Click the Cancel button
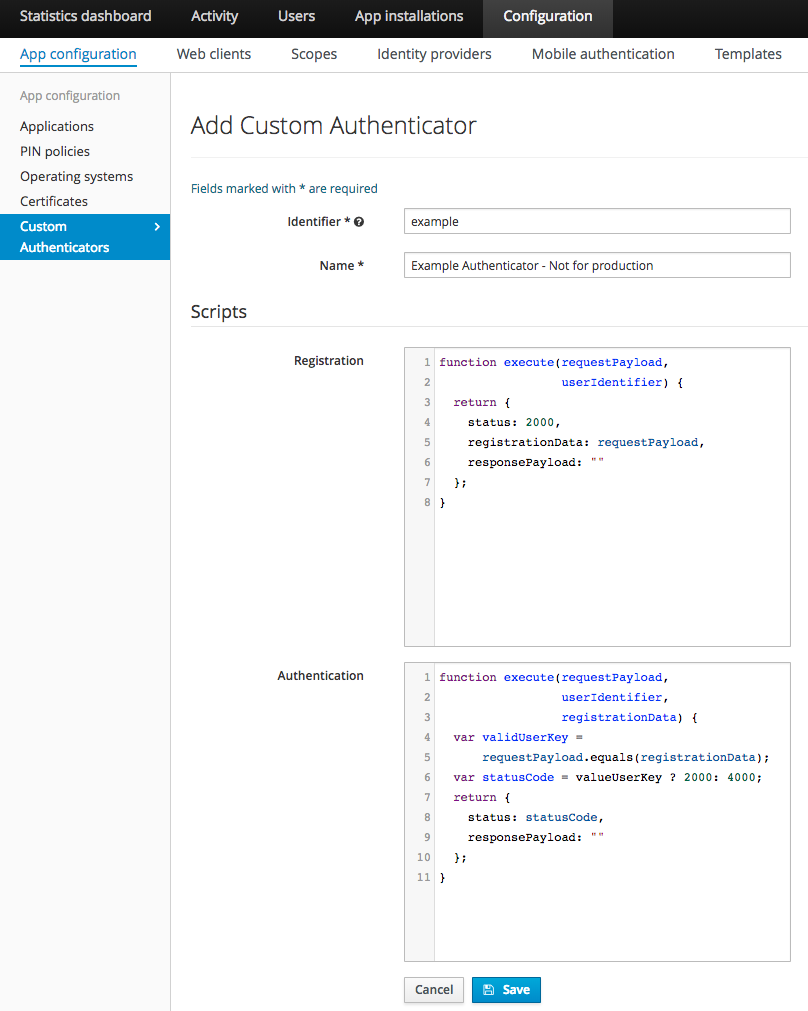808x1011 pixels. click(x=434, y=990)
